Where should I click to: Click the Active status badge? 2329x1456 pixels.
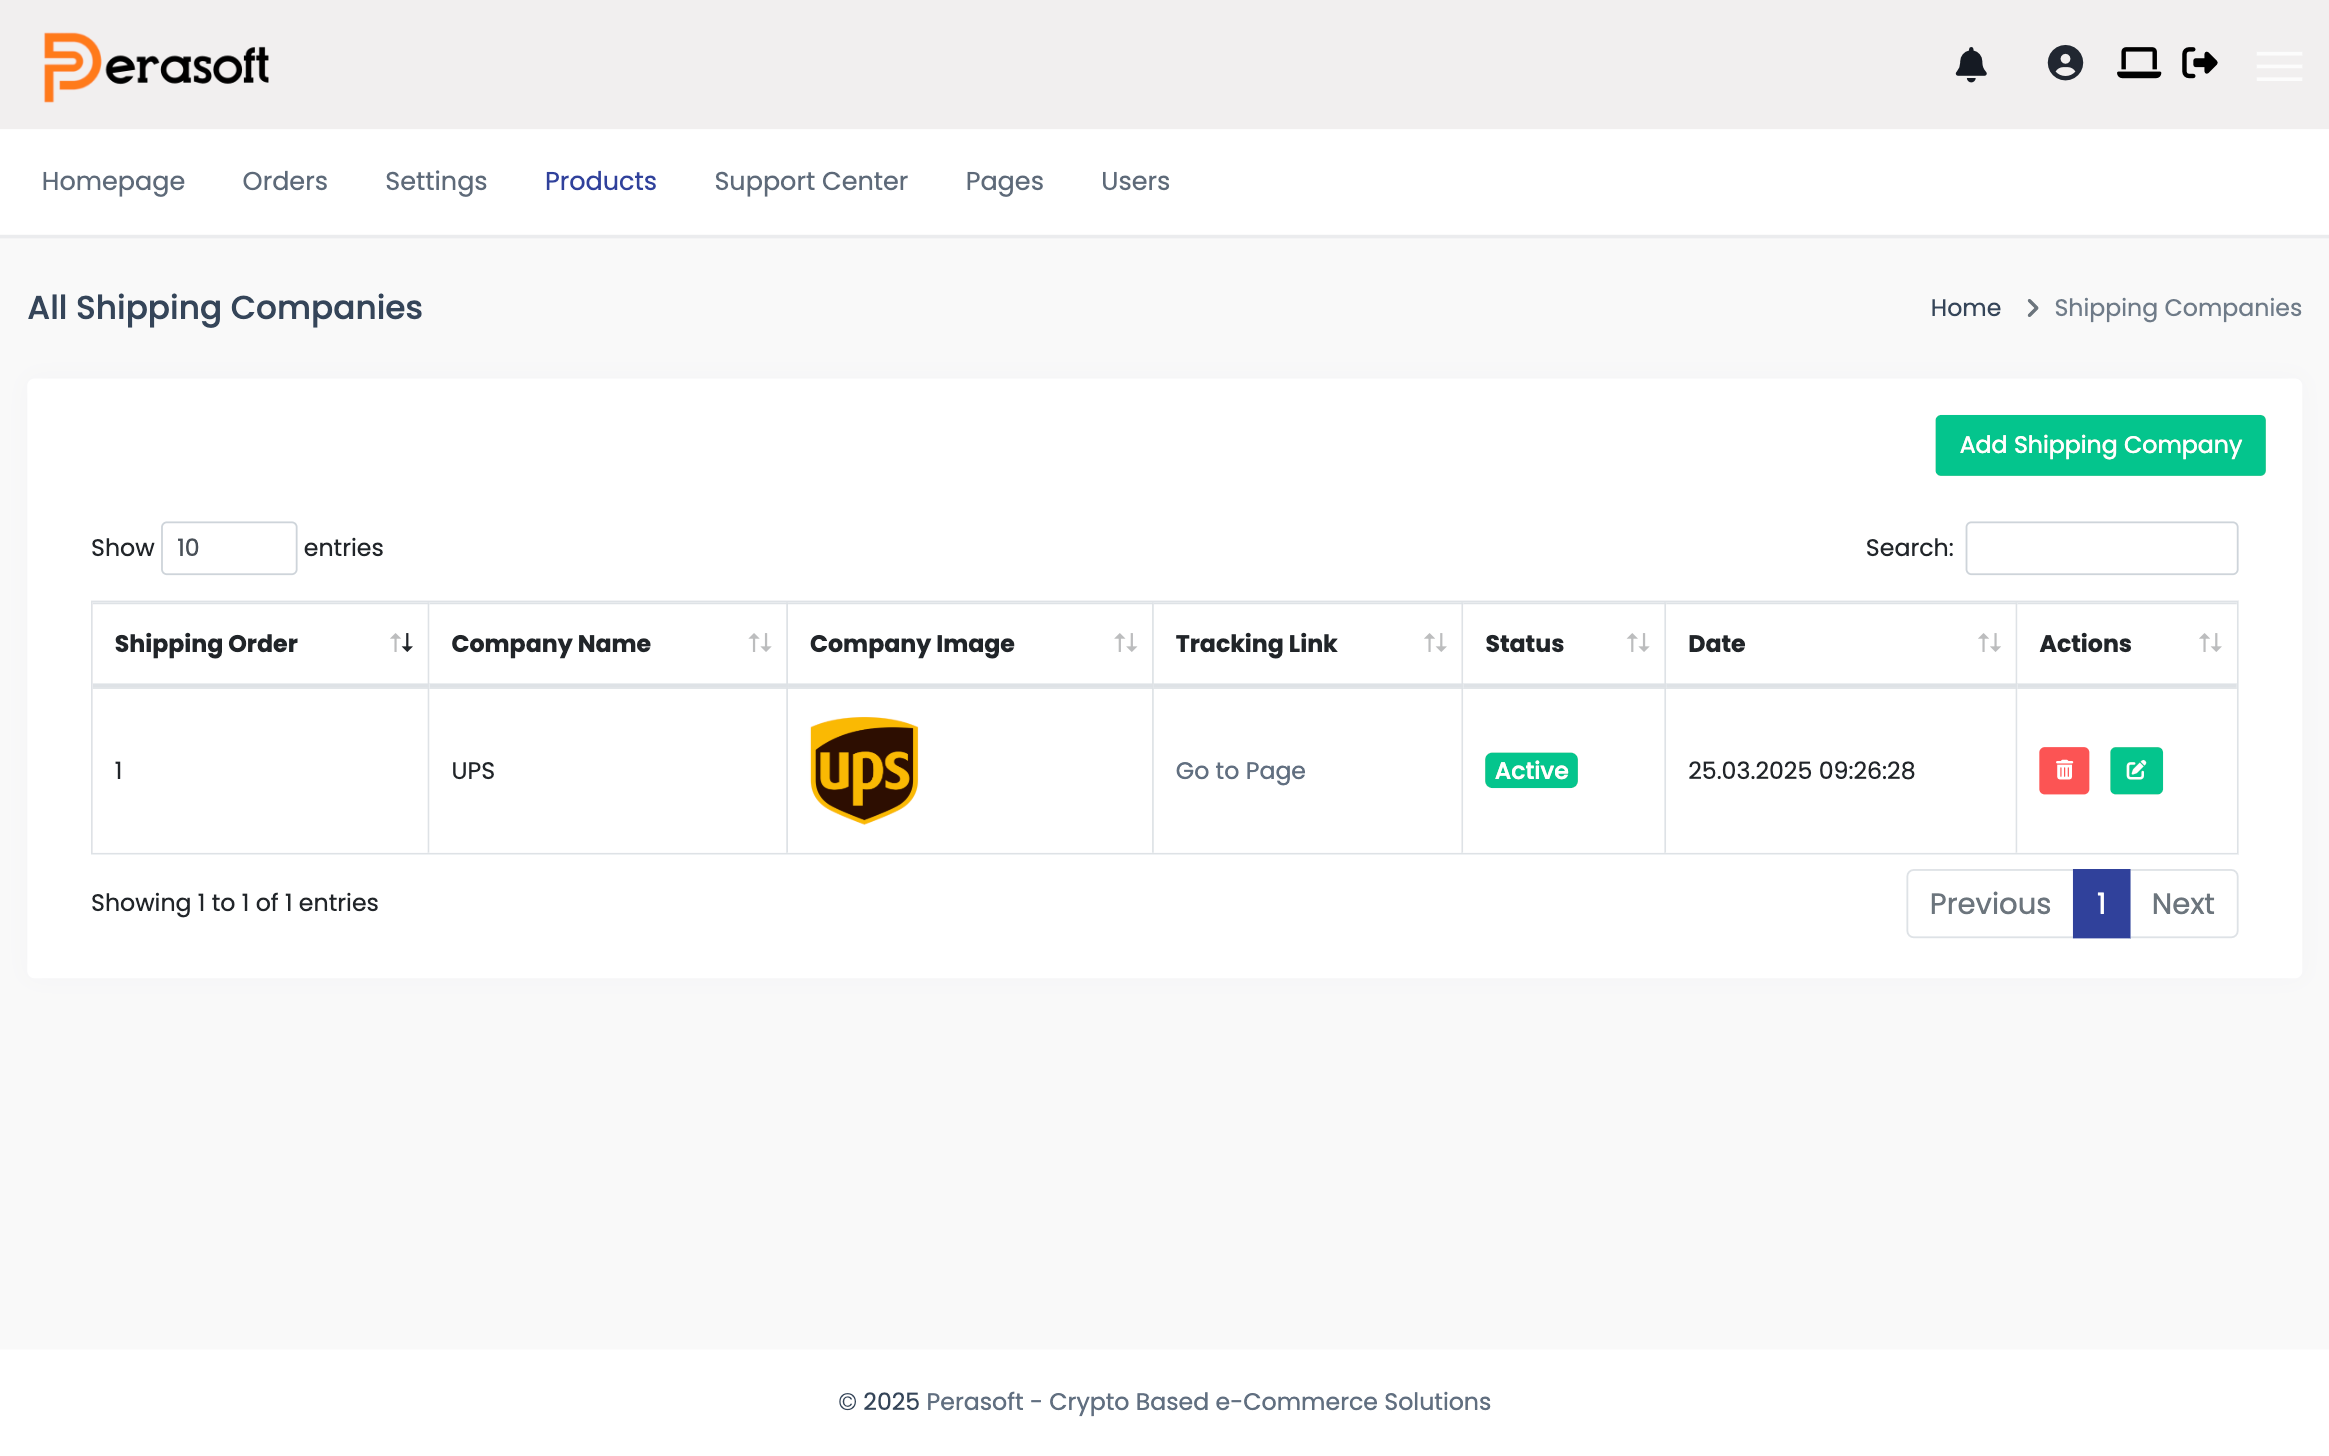pyautogui.click(x=1531, y=770)
